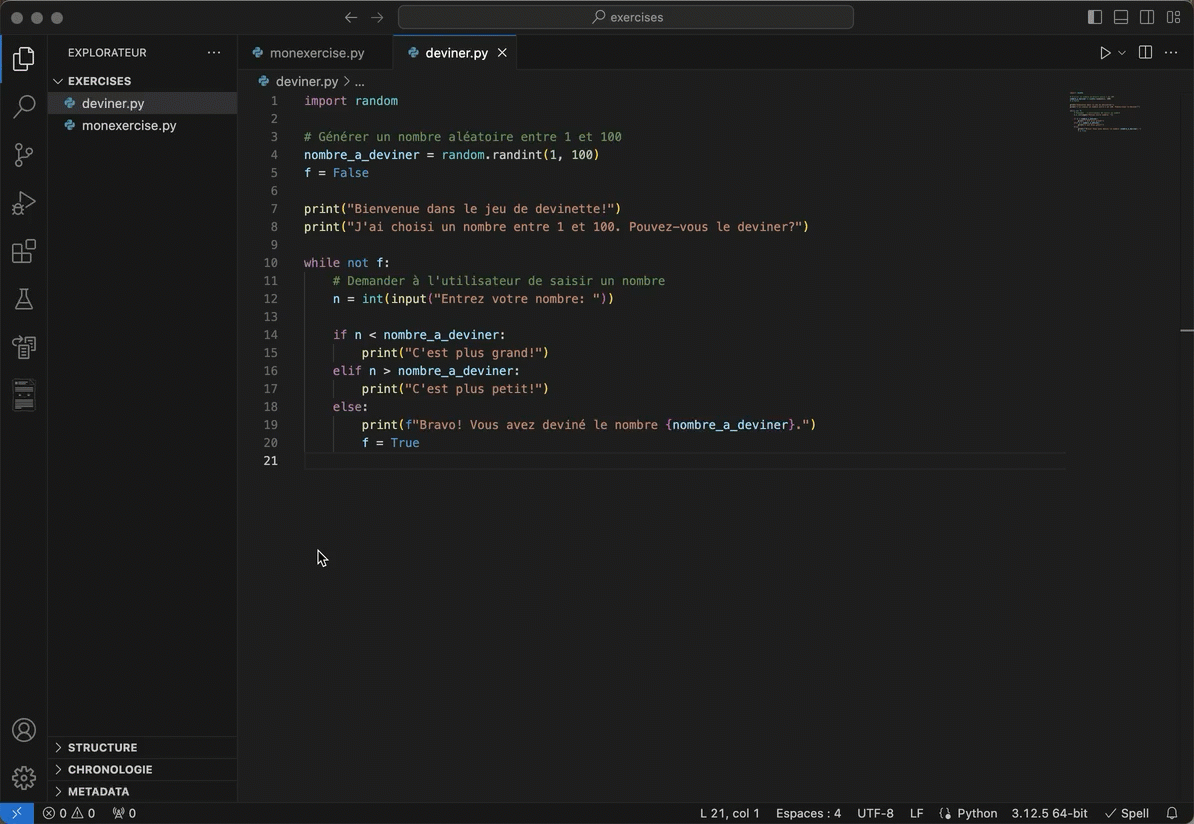Image resolution: width=1194 pixels, height=824 pixels.
Task: Customize layout icon in title bar
Action: coord(1173,18)
